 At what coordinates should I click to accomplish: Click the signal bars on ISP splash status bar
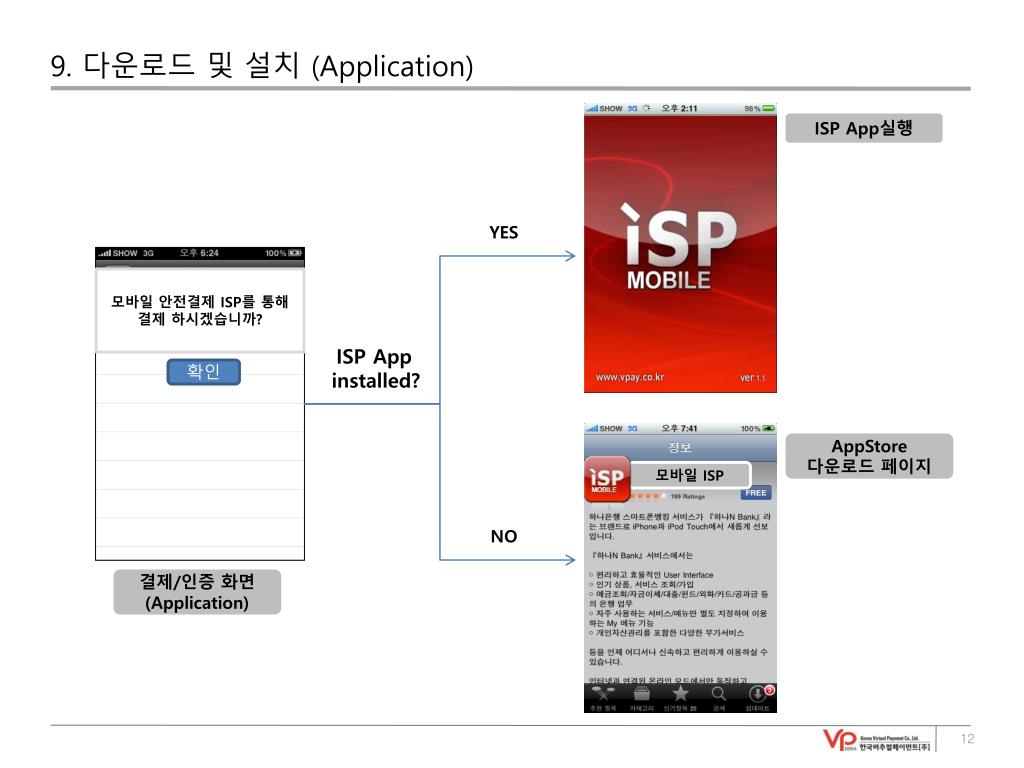pos(592,108)
